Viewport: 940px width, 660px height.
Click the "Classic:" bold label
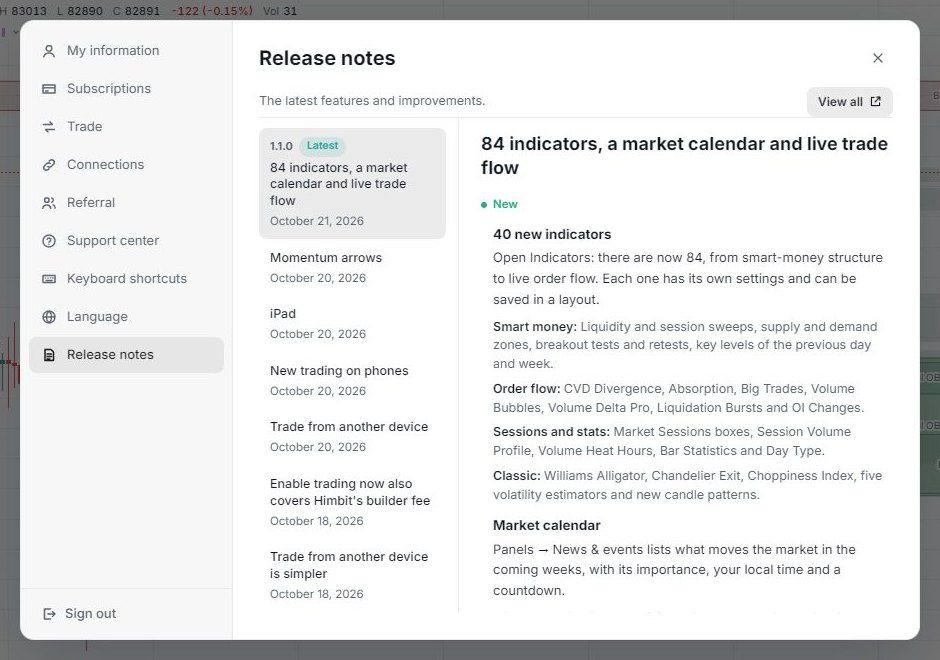point(517,476)
